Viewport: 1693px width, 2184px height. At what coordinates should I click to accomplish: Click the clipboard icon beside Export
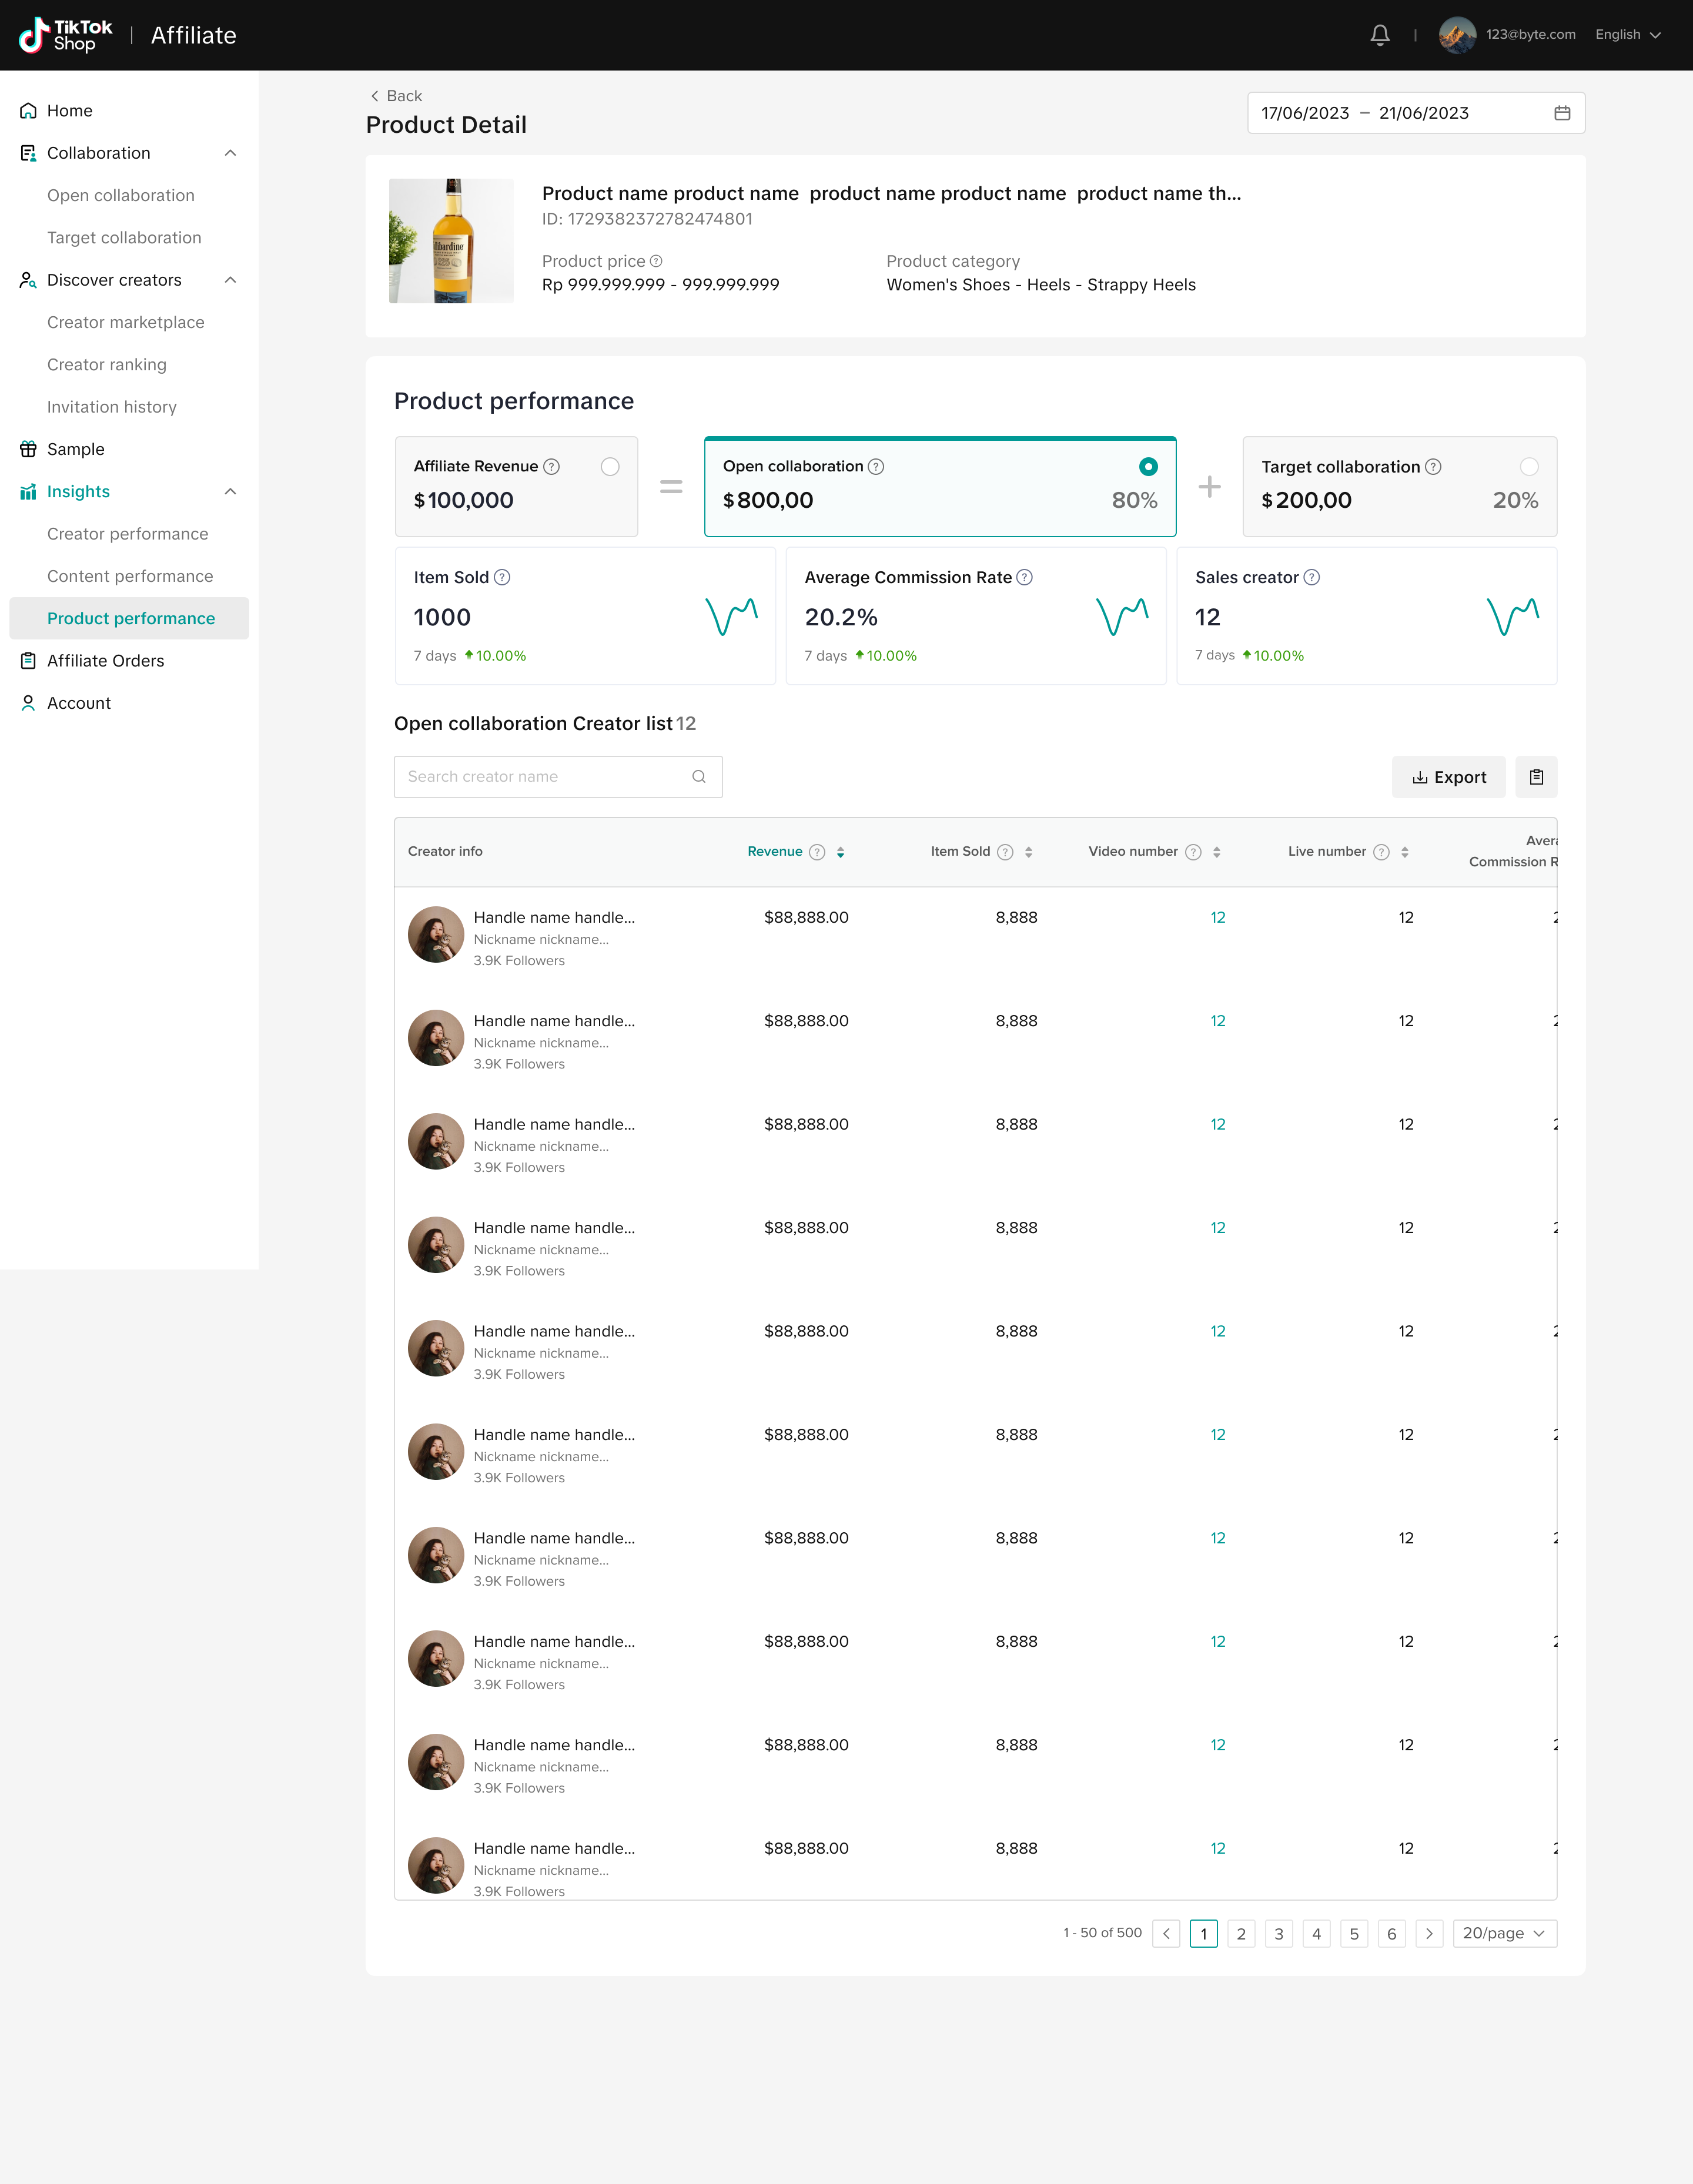1536,777
